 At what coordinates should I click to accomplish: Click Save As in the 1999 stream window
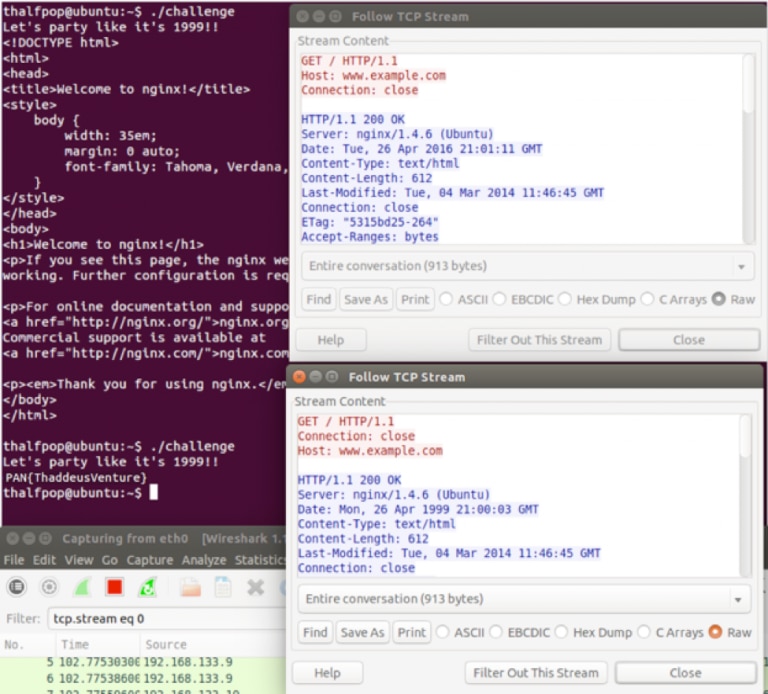[362, 632]
